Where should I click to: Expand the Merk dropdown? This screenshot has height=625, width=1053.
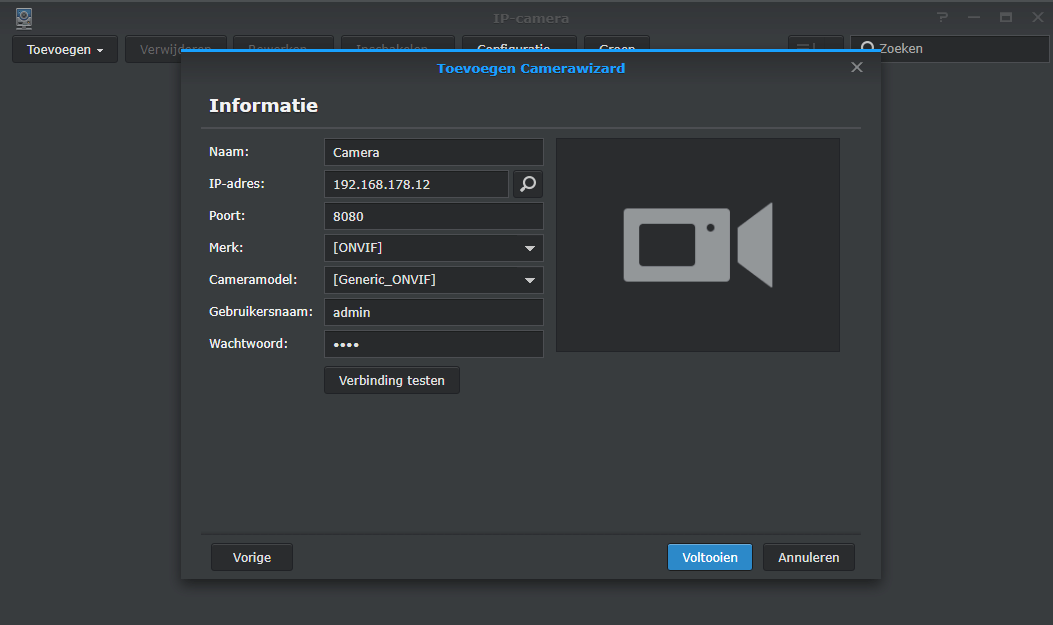tap(529, 248)
